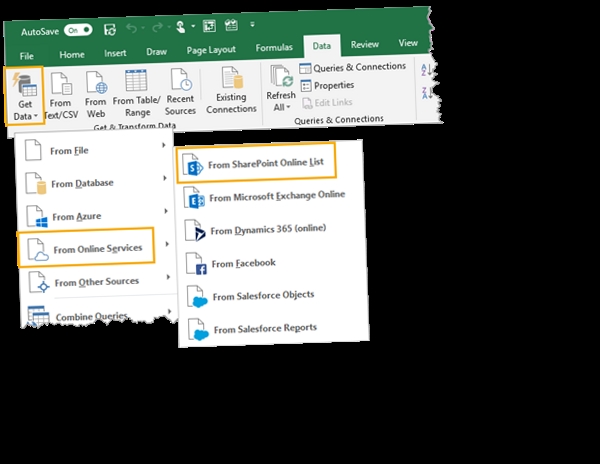Click the Facebook logo icon
Screen dimensions: 600x464
pos(201,269)
